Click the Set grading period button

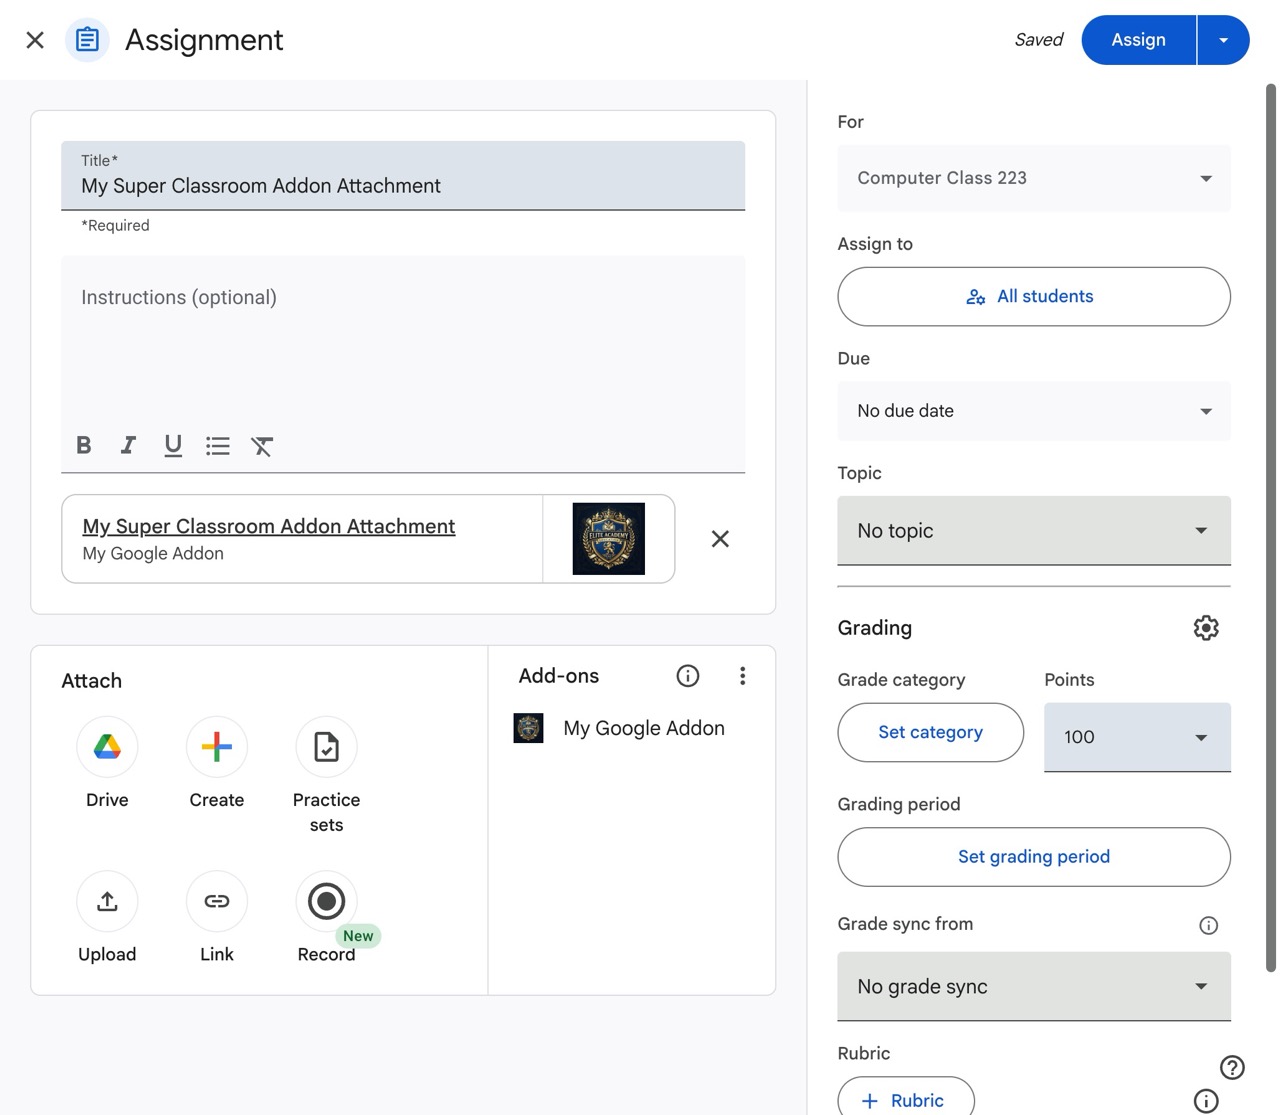[1033, 857]
